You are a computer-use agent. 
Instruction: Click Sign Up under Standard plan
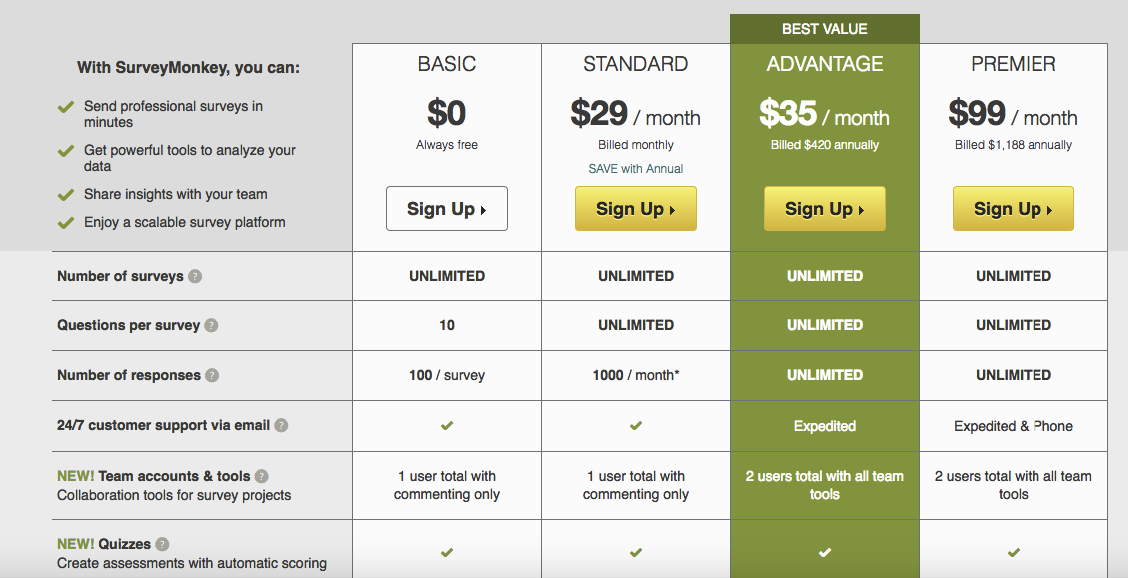636,209
